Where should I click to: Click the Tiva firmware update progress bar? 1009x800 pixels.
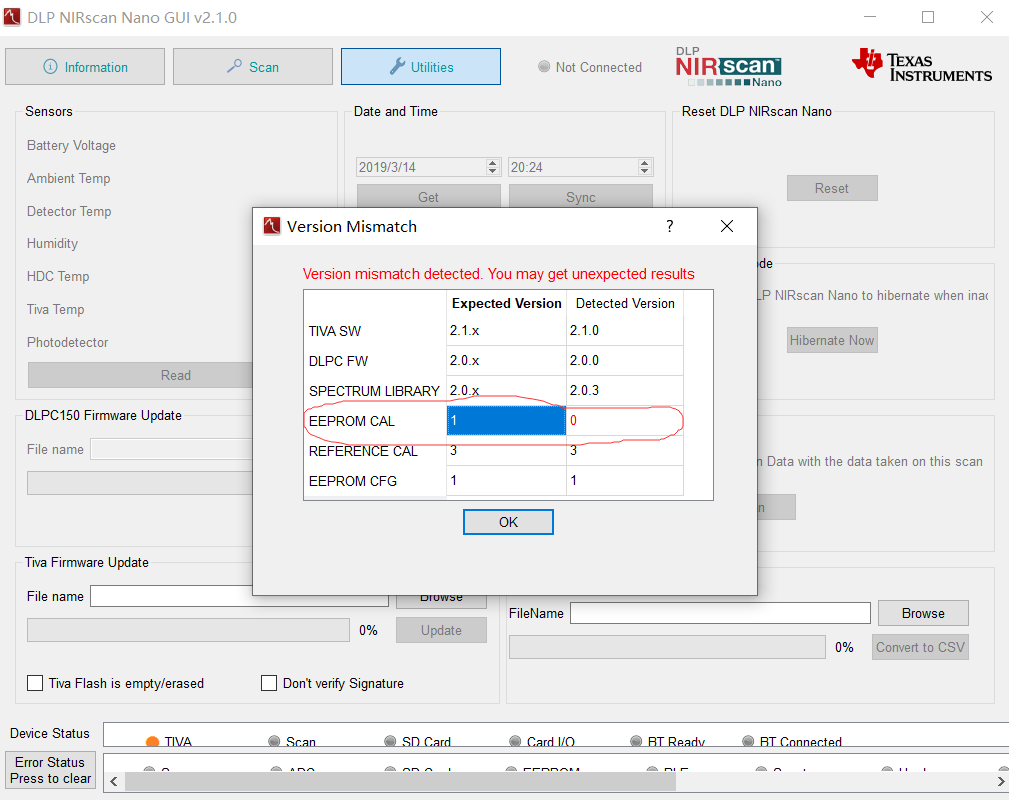point(188,630)
